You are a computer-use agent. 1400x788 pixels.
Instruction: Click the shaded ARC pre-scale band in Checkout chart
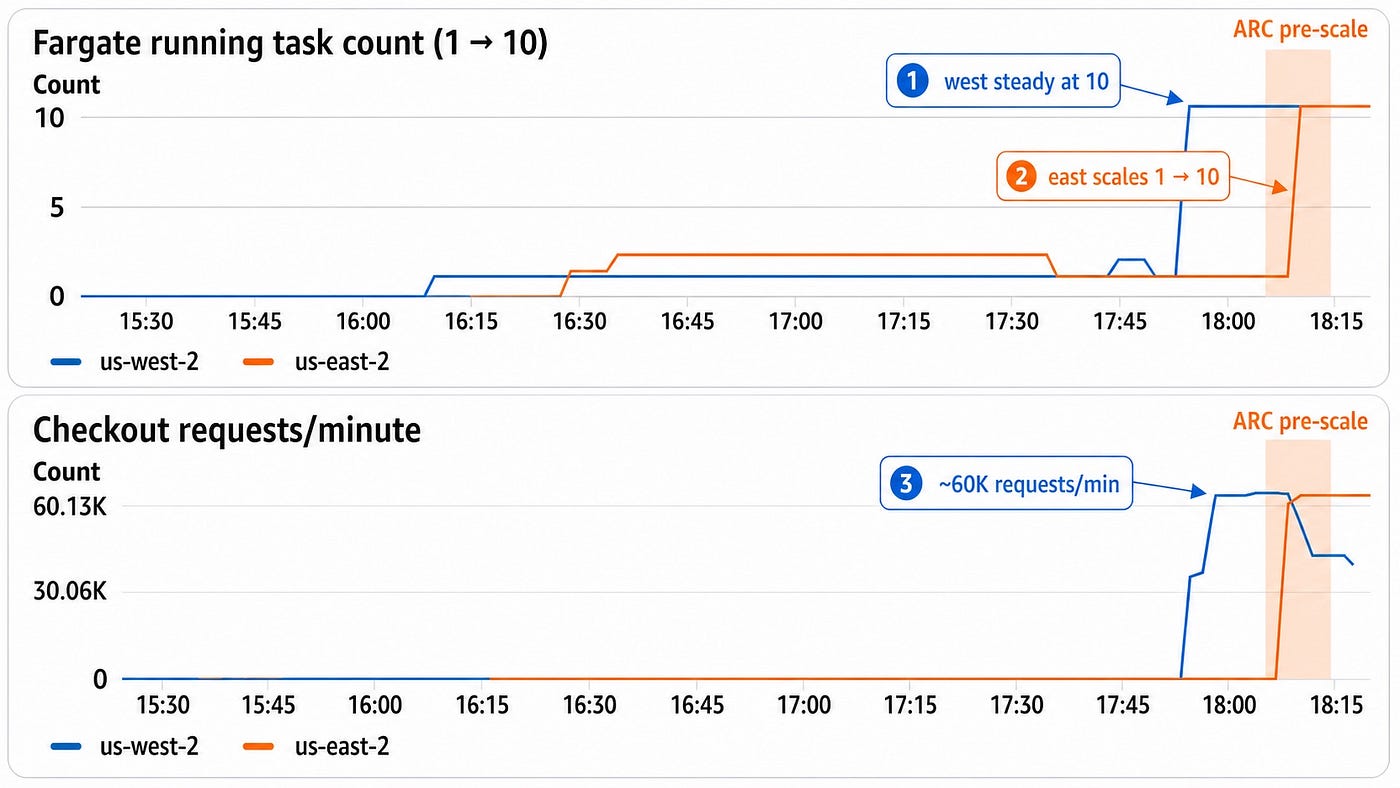tap(1298, 560)
